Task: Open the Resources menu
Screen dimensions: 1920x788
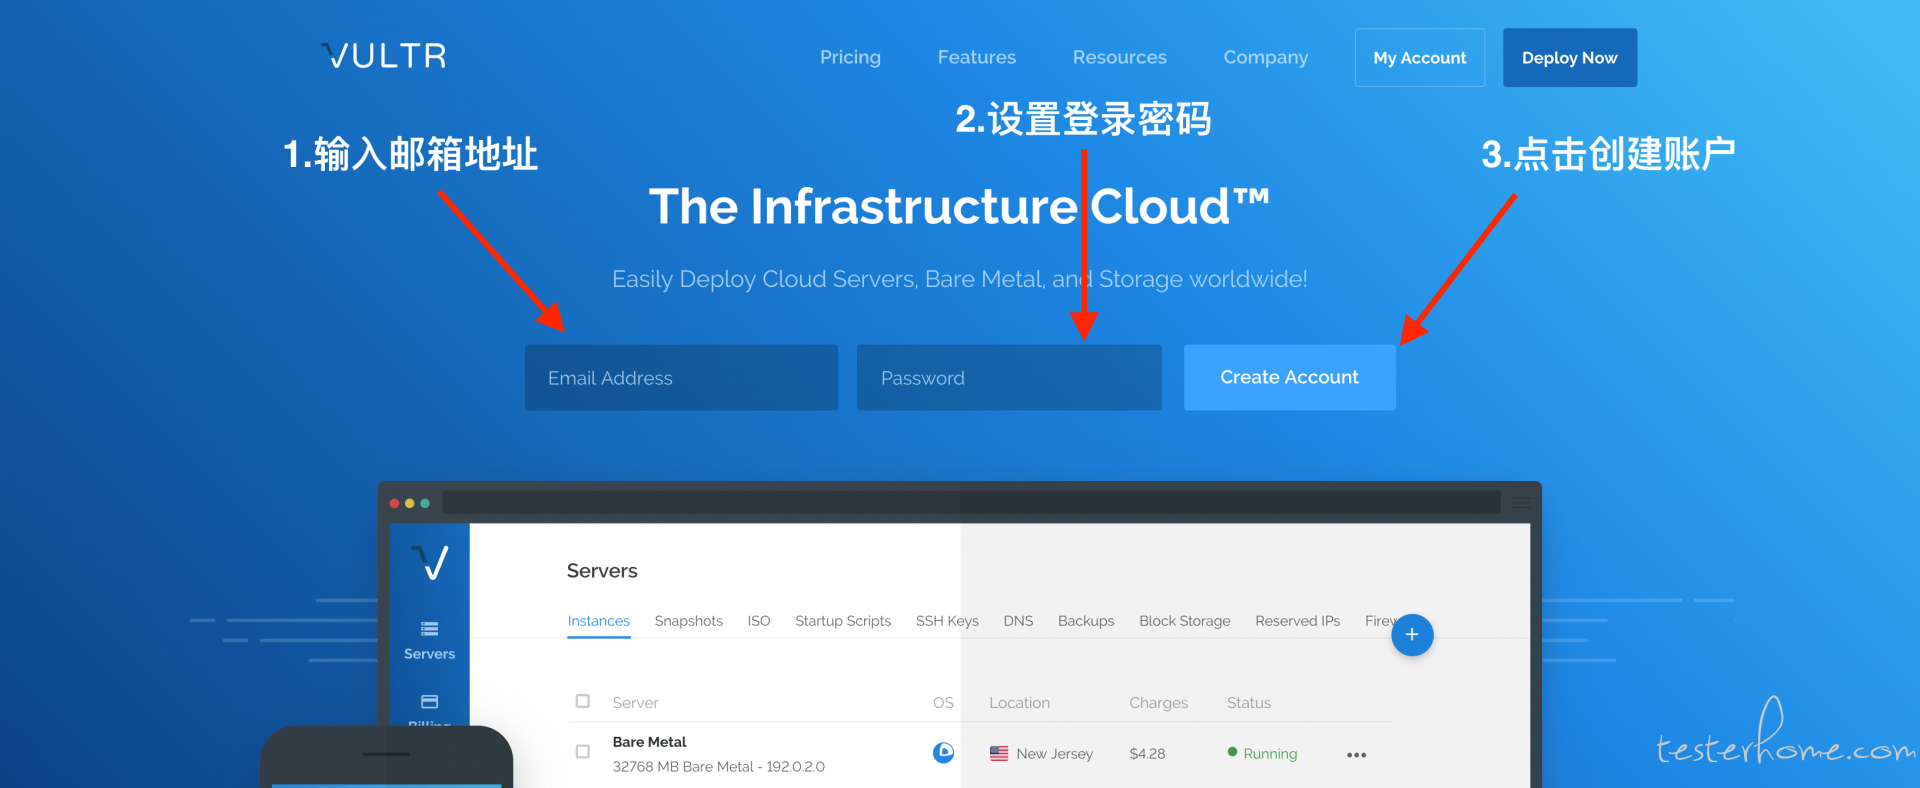Action: (x=1120, y=57)
